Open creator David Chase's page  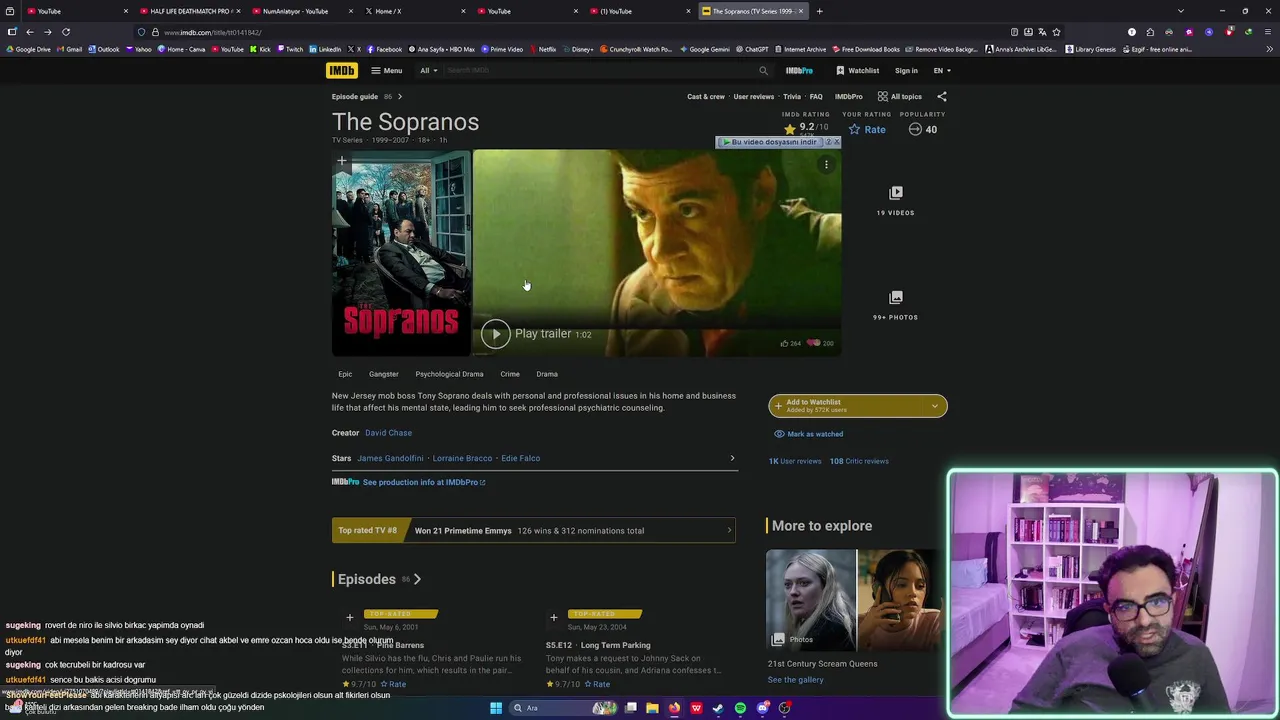pos(388,433)
